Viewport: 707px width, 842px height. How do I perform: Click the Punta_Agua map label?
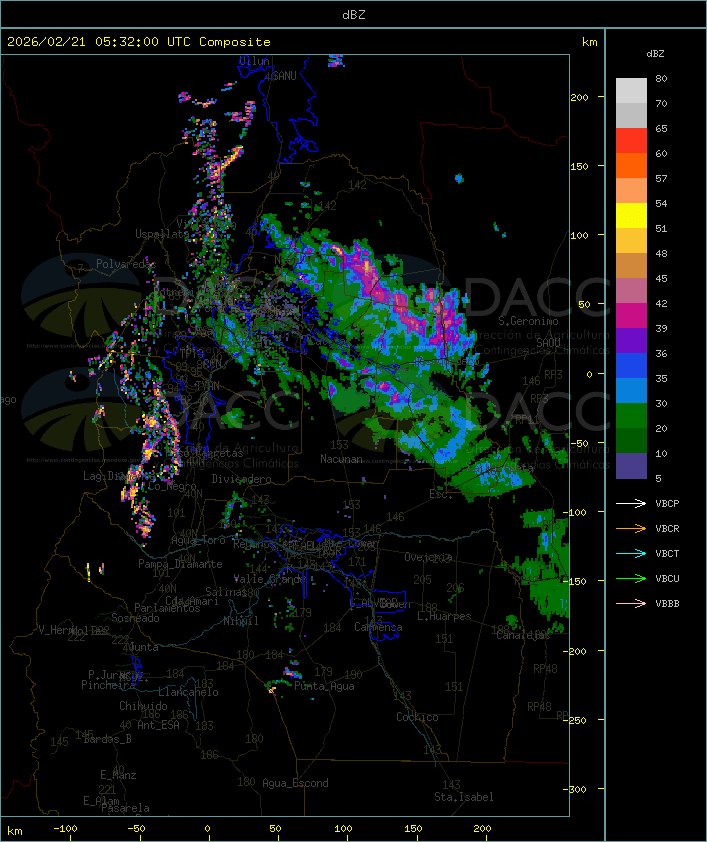click(x=324, y=686)
